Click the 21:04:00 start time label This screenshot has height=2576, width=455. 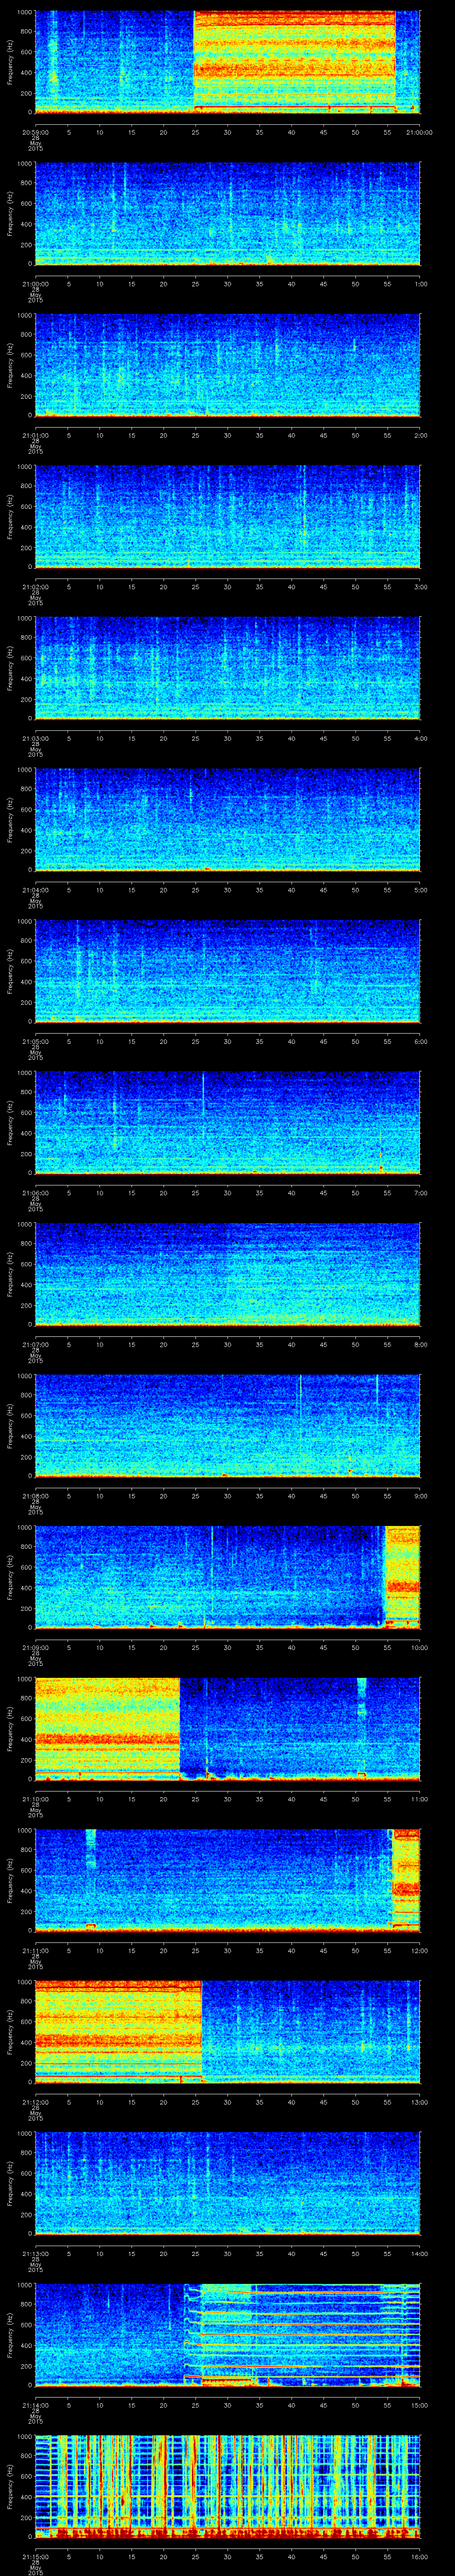click(x=35, y=890)
